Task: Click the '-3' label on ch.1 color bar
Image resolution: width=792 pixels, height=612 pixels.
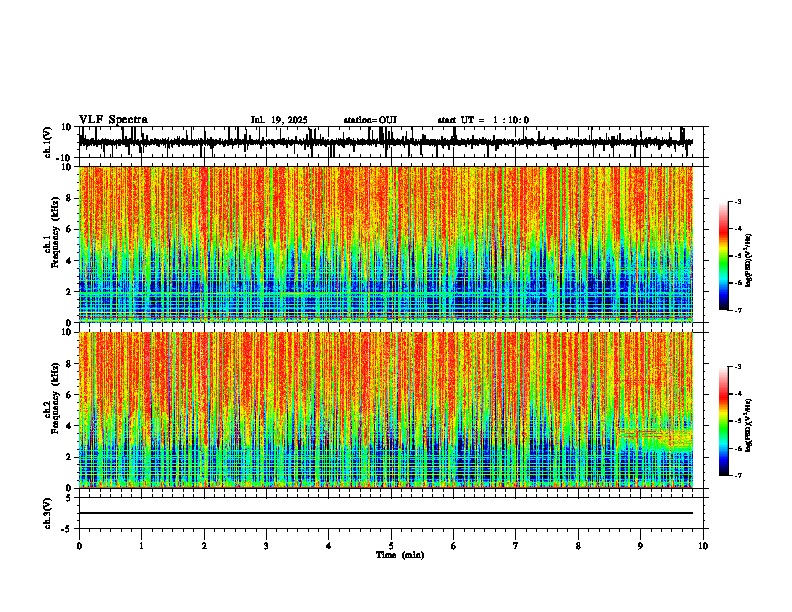Action: coord(737,201)
